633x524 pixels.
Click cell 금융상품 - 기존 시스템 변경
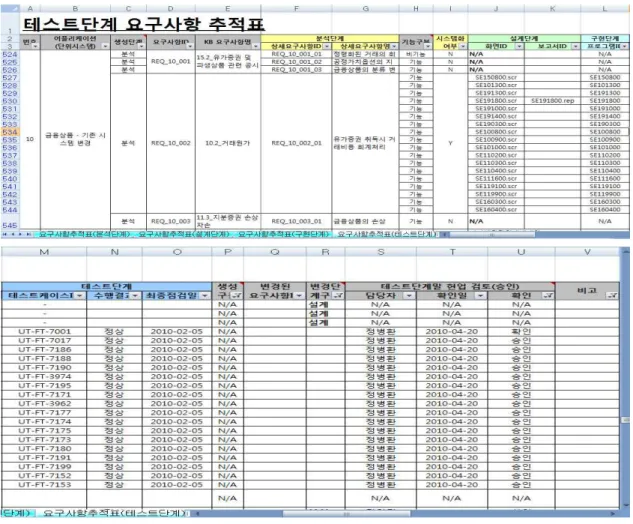pyautogui.click(x=75, y=139)
